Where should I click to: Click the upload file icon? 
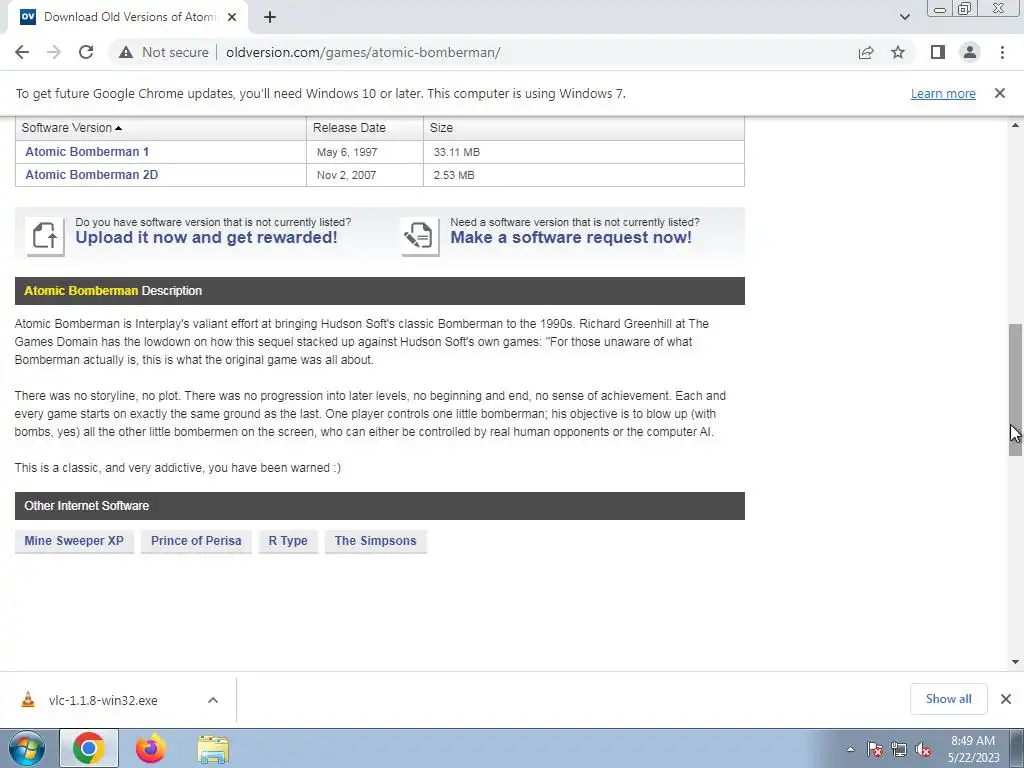click(x=44, y=236)
